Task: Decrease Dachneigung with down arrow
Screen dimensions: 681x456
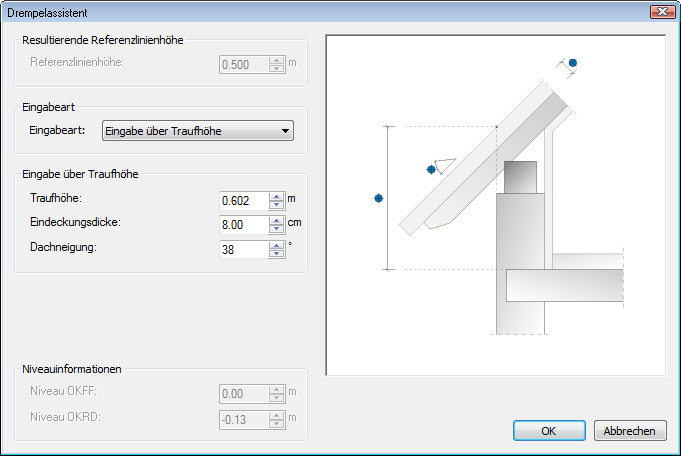Action: click(x=276, y=254)
